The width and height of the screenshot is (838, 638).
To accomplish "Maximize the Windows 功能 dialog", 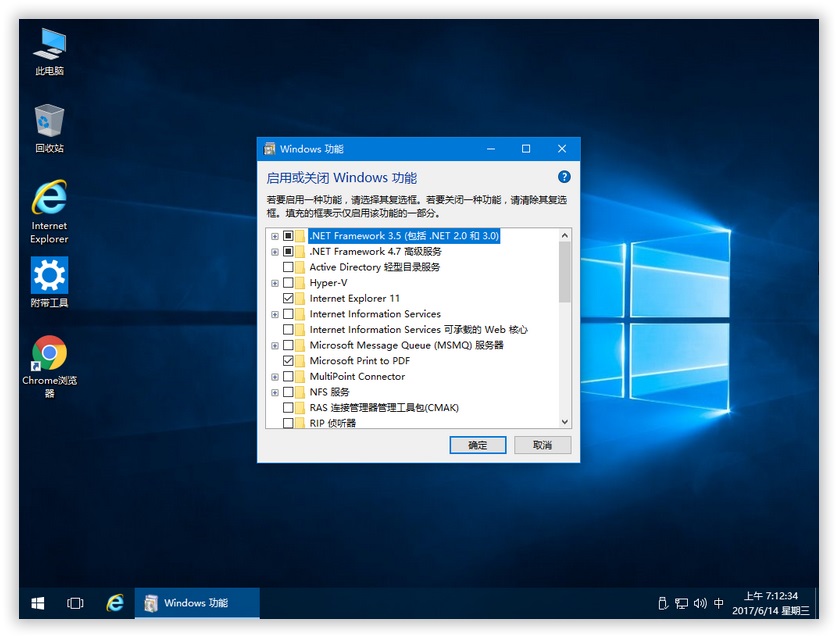I will pos(526,149).
